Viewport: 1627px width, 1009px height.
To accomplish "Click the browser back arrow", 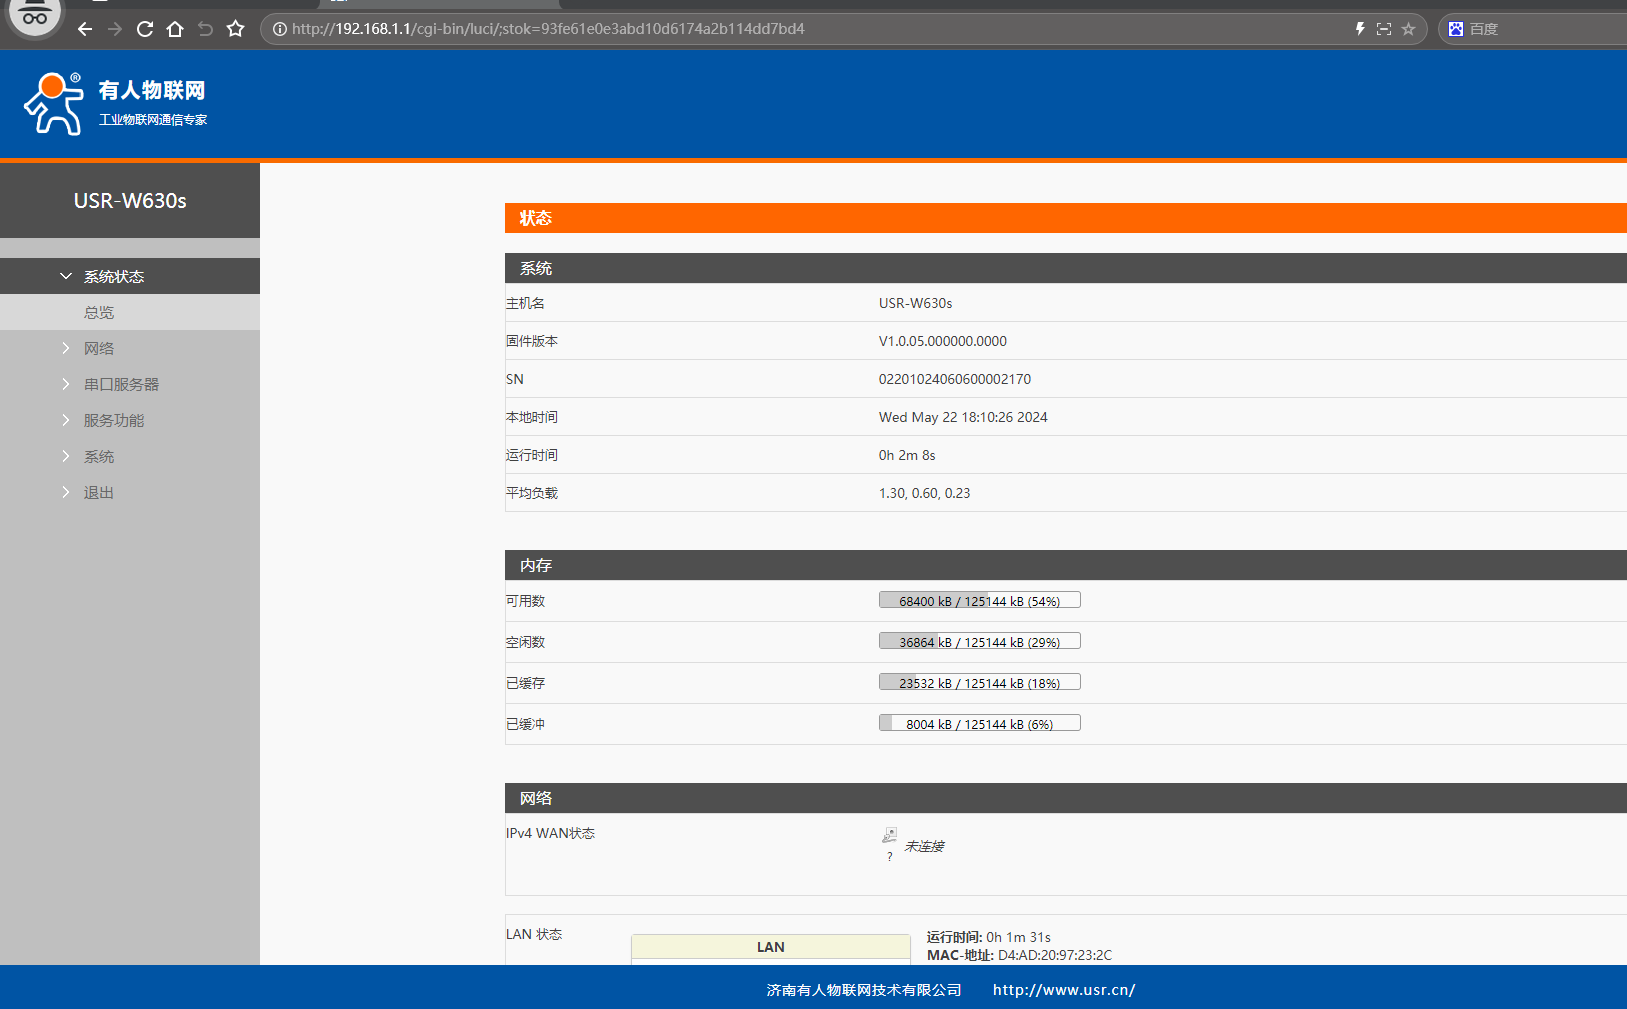I will pyautogui.click(x=85, y=29).
